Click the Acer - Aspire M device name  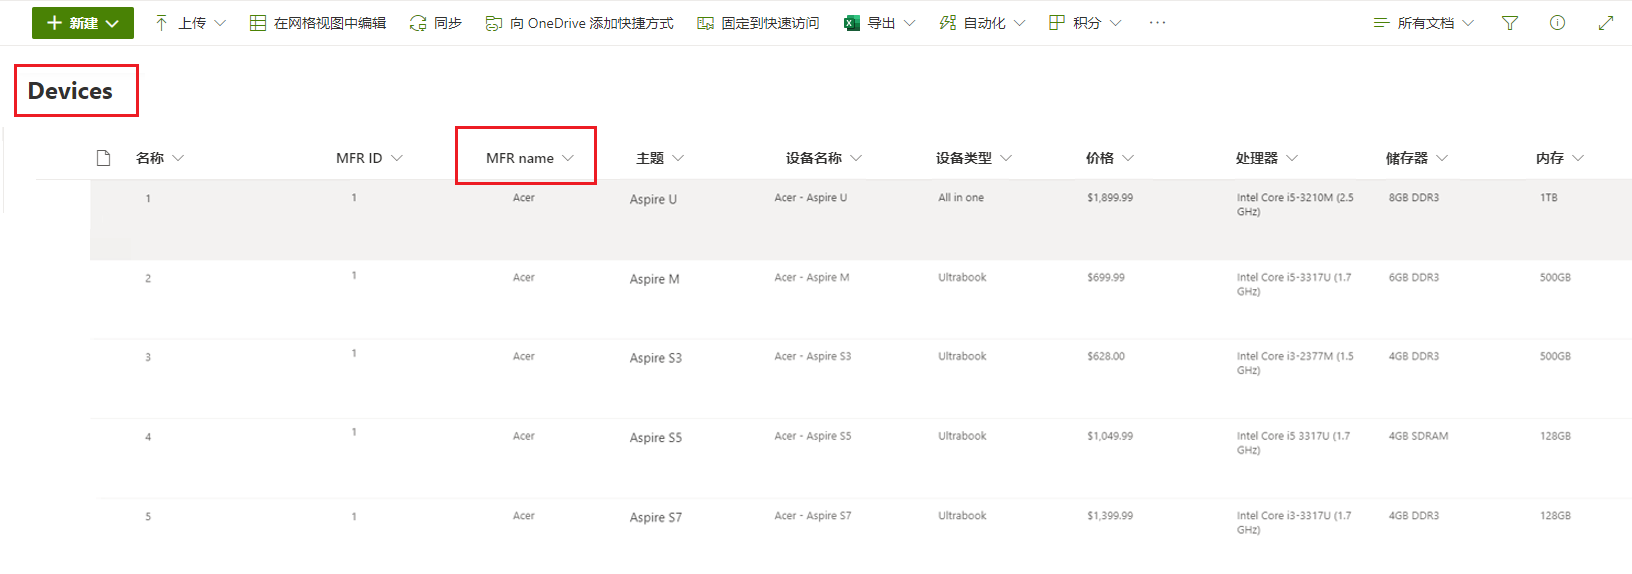tap(811, 278)
